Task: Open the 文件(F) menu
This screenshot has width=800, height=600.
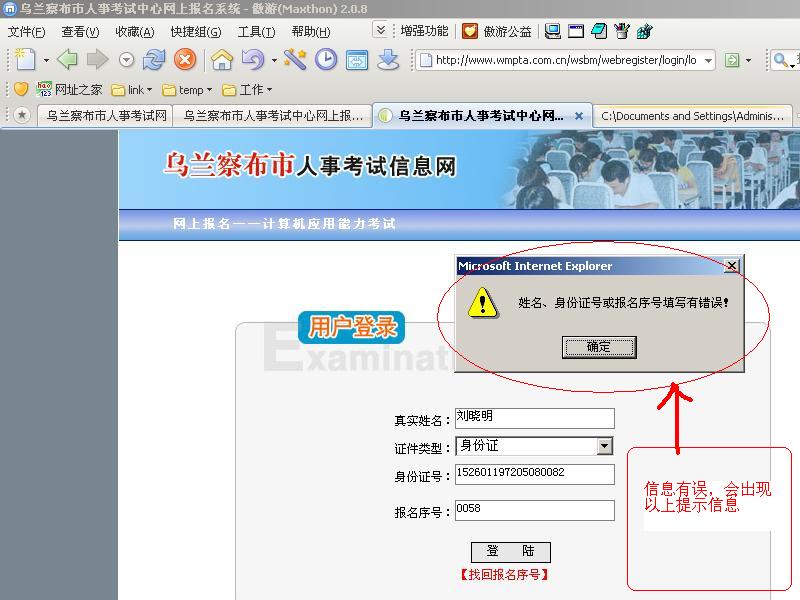Action: pyautogui.click(x=27, y=32)
